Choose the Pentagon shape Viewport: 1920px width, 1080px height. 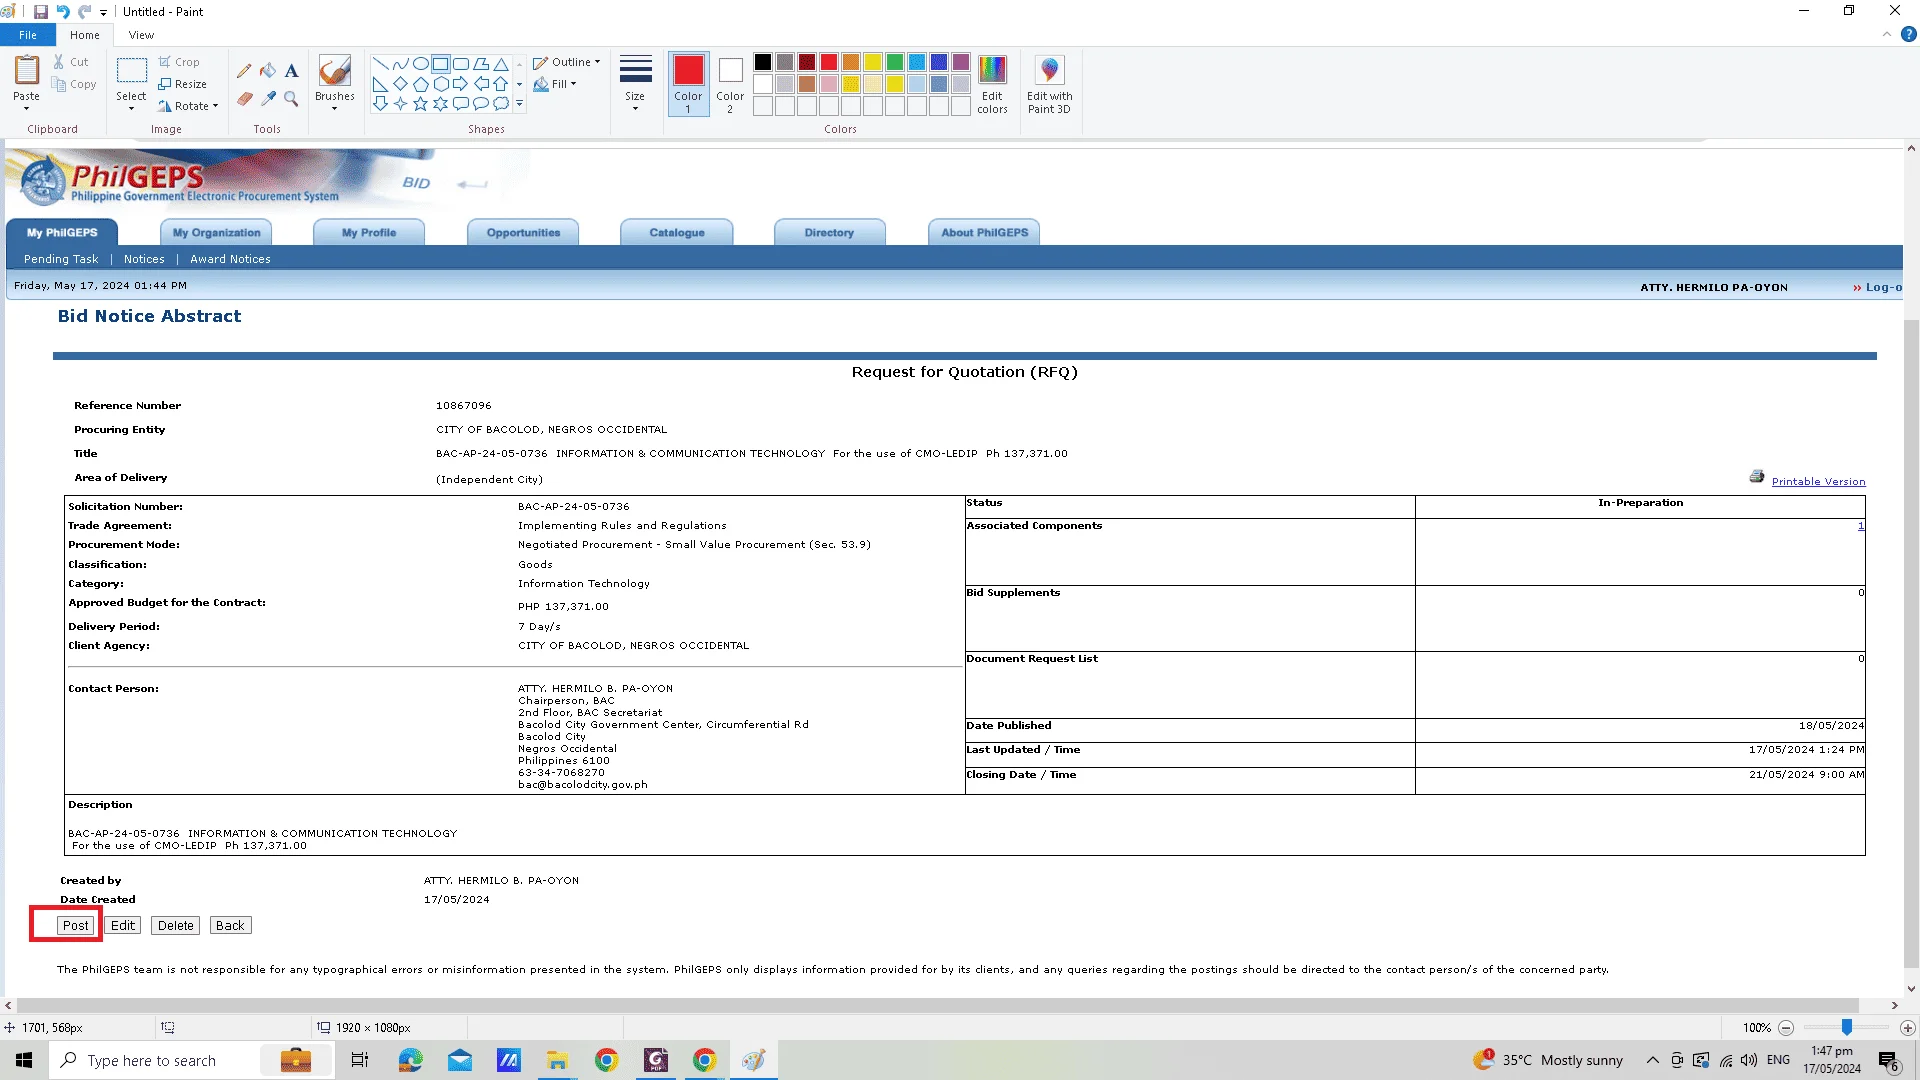(x=420, y=84)
